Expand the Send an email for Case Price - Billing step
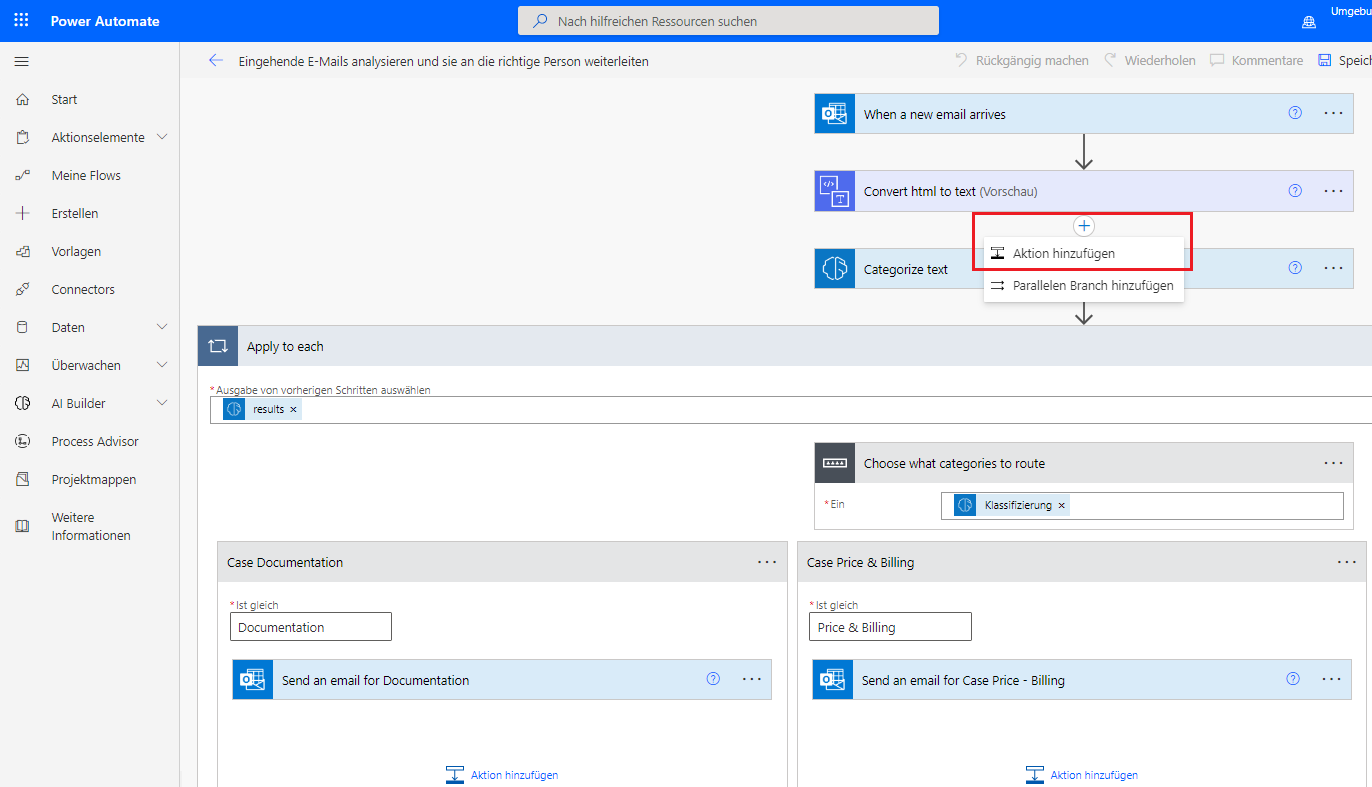This screenshot has width=1372, height=787. [1082, 680]
